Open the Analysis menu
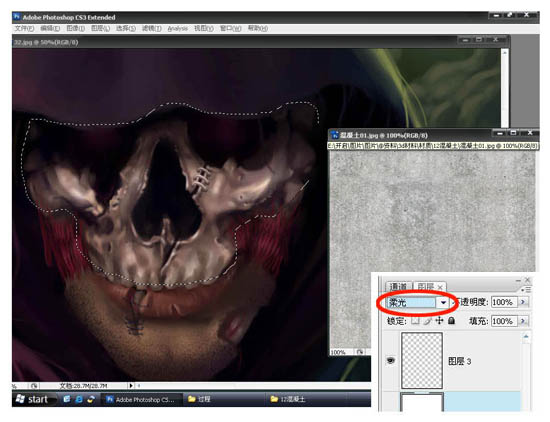This screenshot has width=550, height=422. click(x=177, y=28)
